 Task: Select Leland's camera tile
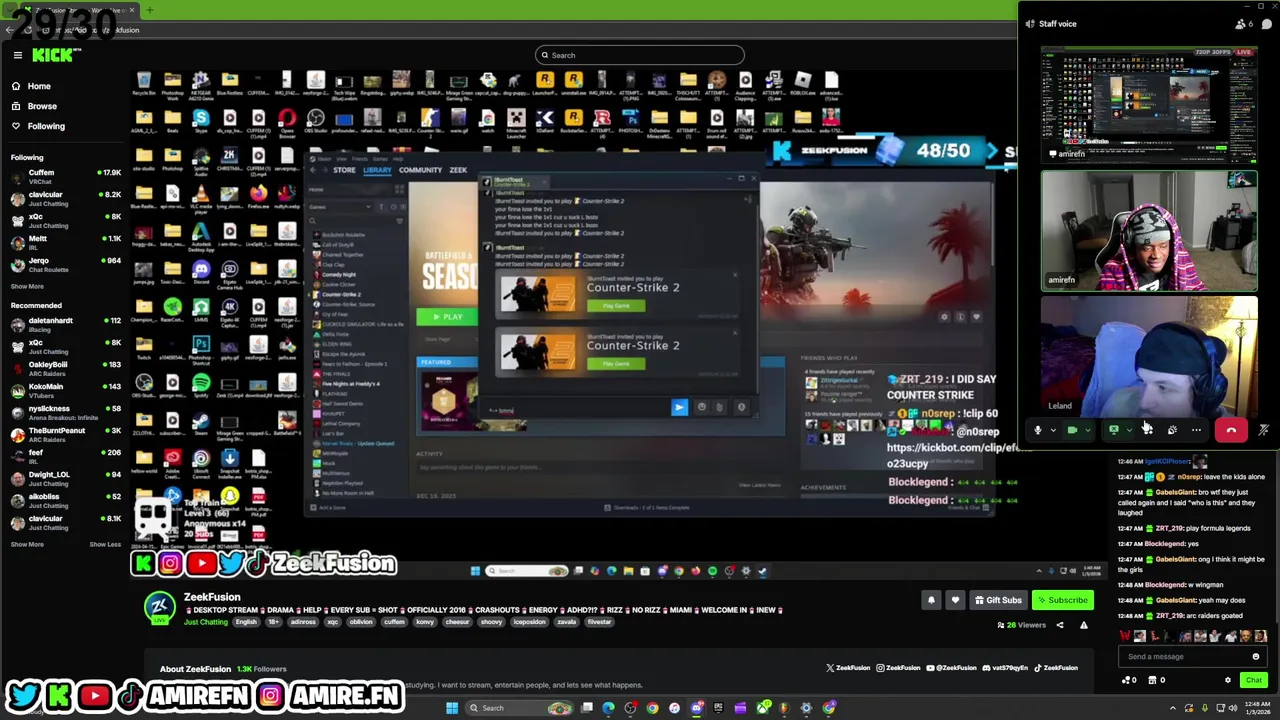[1149, 355]
